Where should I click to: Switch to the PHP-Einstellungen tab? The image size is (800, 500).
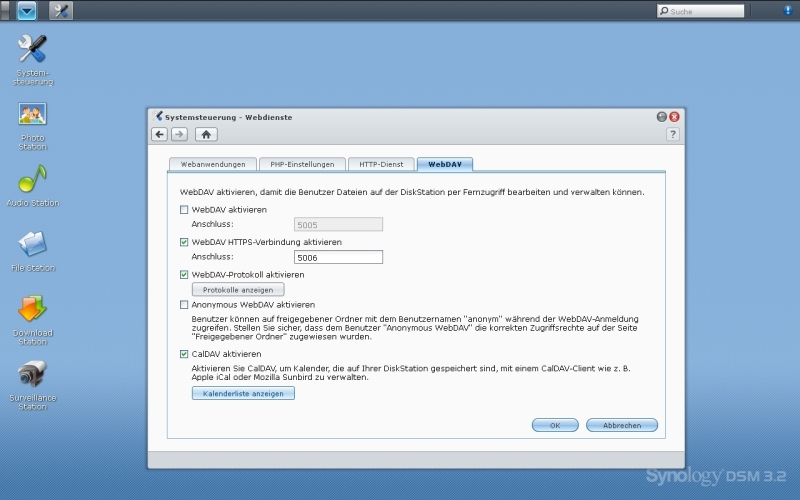point(302,164)
